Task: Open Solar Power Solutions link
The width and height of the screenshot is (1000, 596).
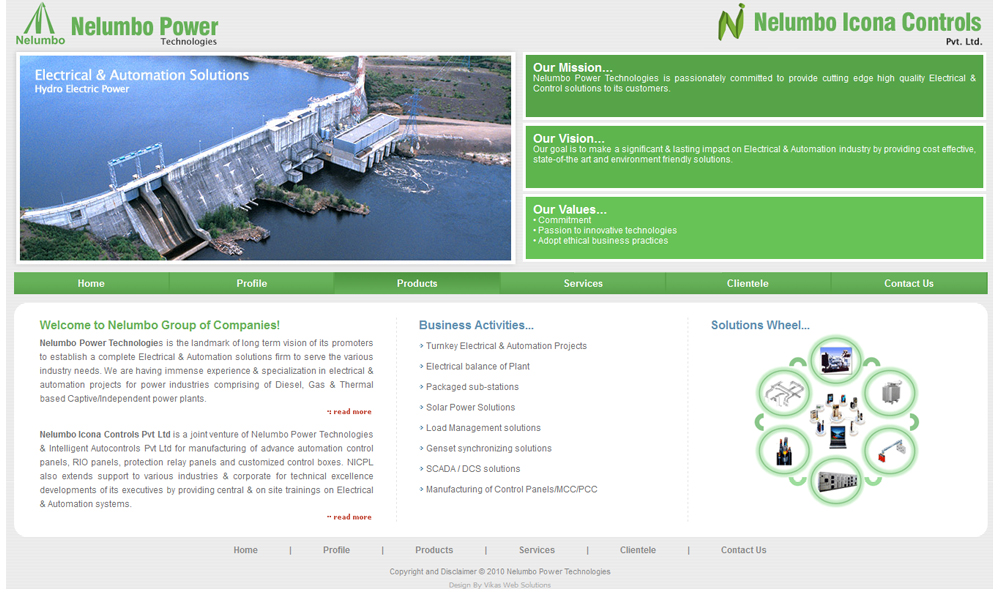Action: pyautogui.click(x=470, y=407)
